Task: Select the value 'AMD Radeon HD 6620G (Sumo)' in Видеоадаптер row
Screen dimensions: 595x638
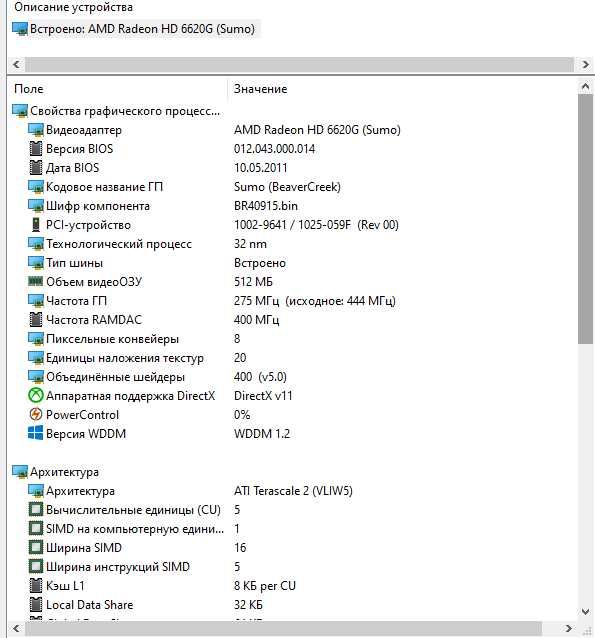Action: [317, 130]
